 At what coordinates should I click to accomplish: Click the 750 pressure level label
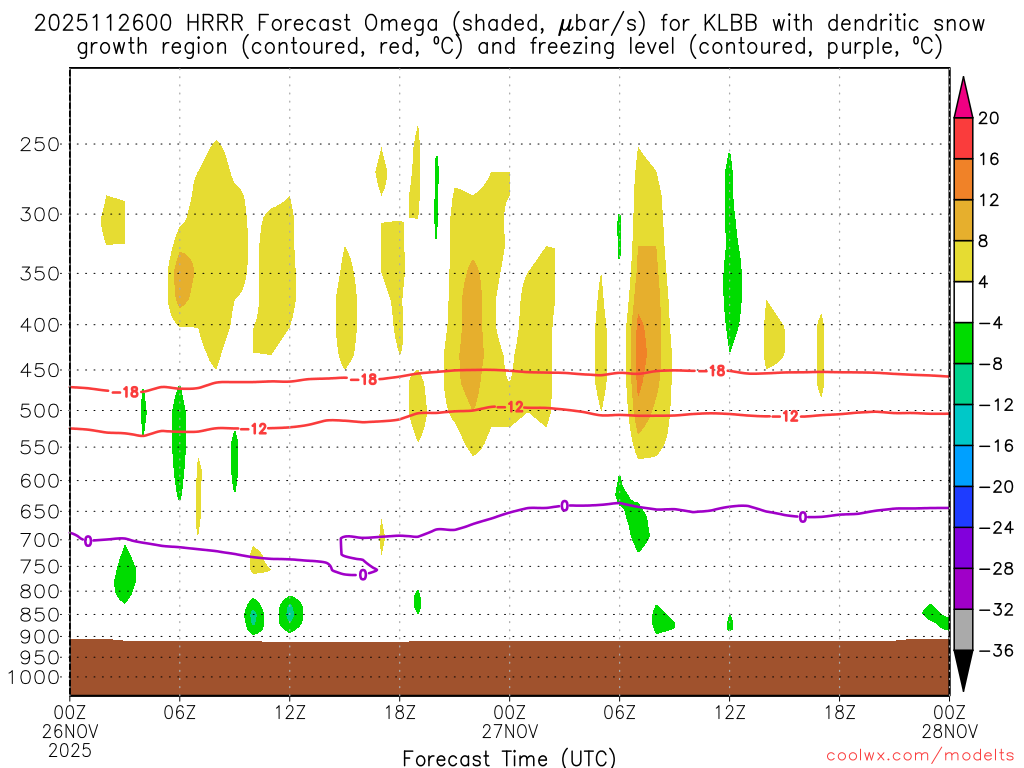coord(40,567)
